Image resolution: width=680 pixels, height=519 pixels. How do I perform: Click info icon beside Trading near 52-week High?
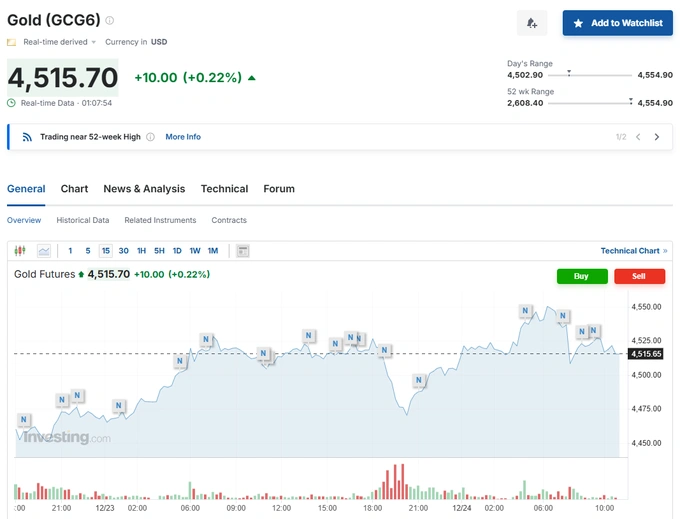pyautogui.click(x=151, y=137)
